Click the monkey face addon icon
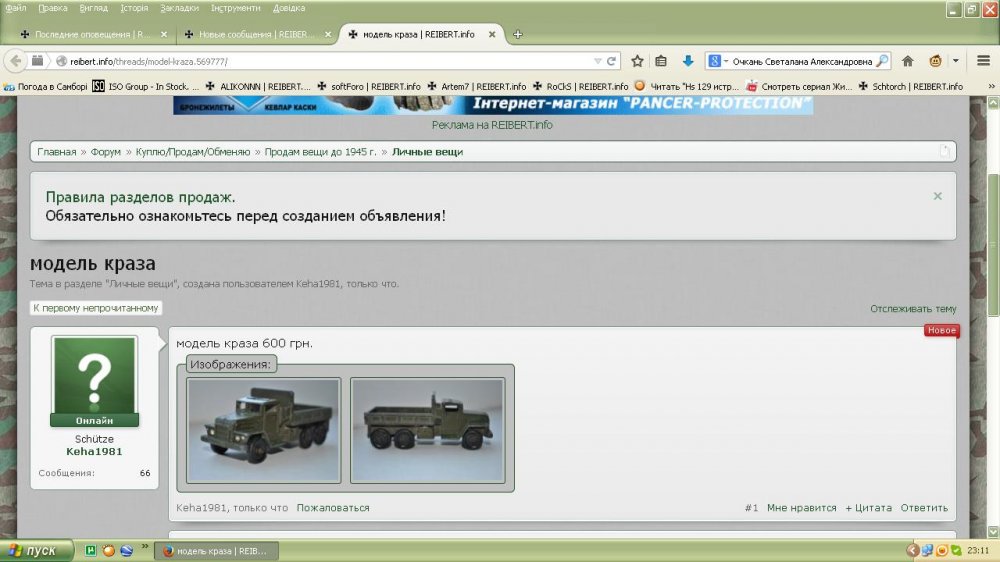This screenshot has width=1000, height=562. 936,61
